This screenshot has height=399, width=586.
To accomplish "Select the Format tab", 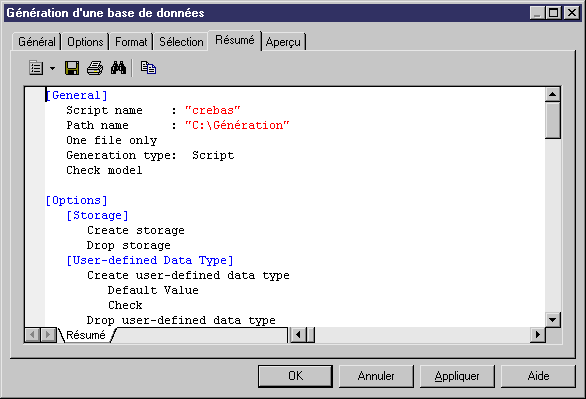I will [x=131, y=41].
